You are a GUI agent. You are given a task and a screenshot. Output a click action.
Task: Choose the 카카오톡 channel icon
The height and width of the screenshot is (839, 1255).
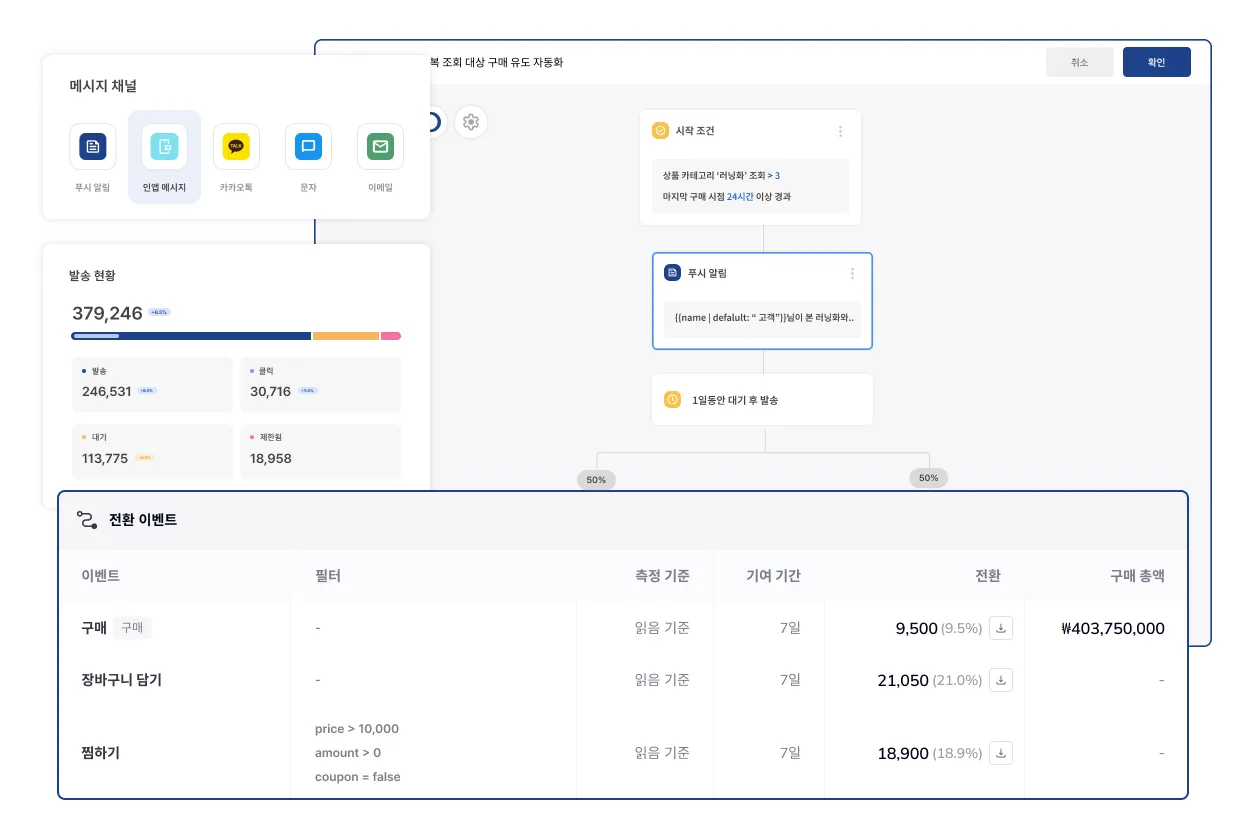click(x=236, y=147)
